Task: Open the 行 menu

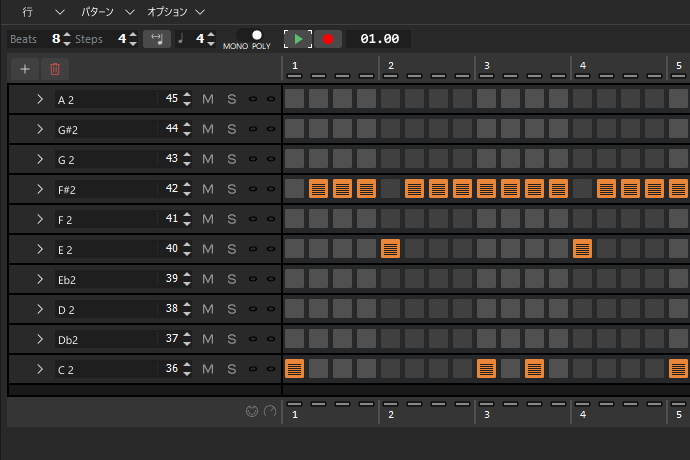Action: click(29, 12)
